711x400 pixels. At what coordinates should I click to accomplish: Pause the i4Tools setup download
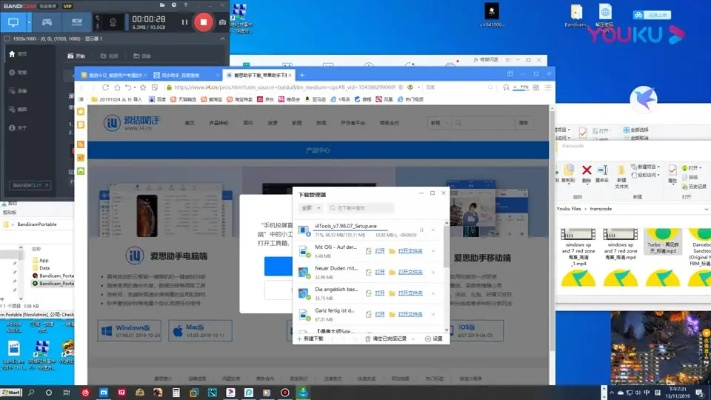click(422, 230)
